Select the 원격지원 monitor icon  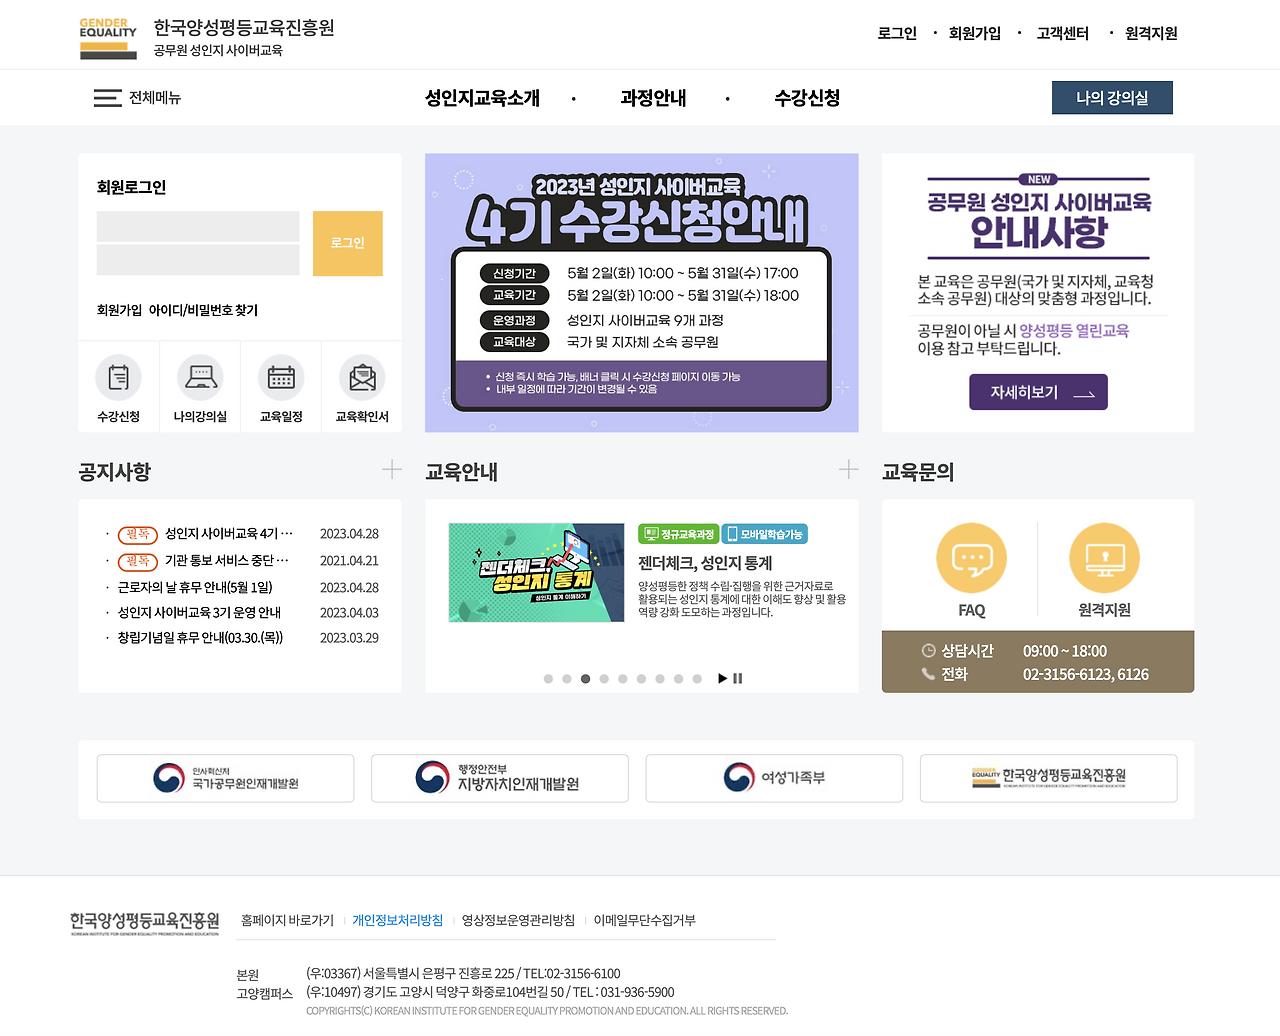point(1103,560)
